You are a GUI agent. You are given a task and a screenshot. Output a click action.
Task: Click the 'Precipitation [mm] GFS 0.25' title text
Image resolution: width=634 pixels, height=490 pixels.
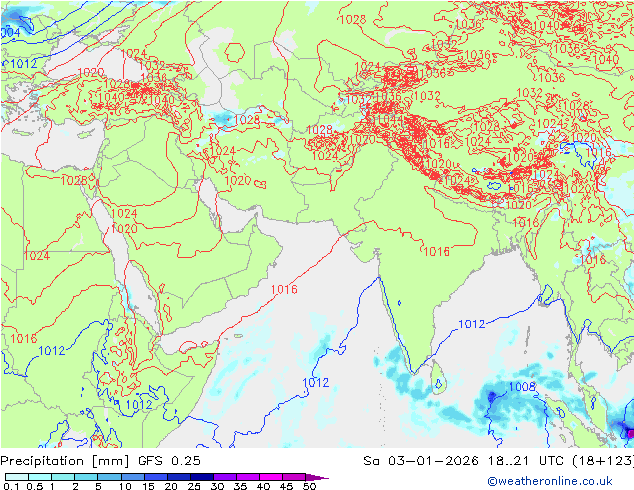pyautogui.click(x=100, y=461)
